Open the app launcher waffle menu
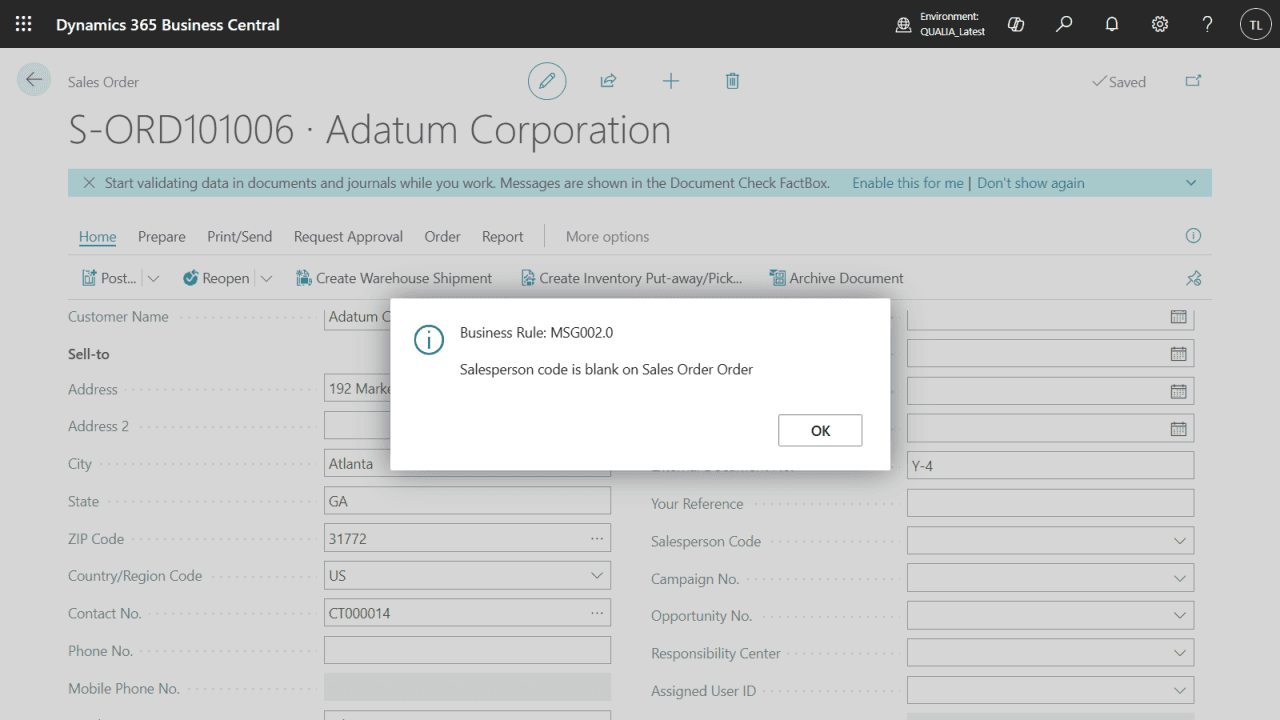Screen dimensions: 1280x720 [23, 24]
